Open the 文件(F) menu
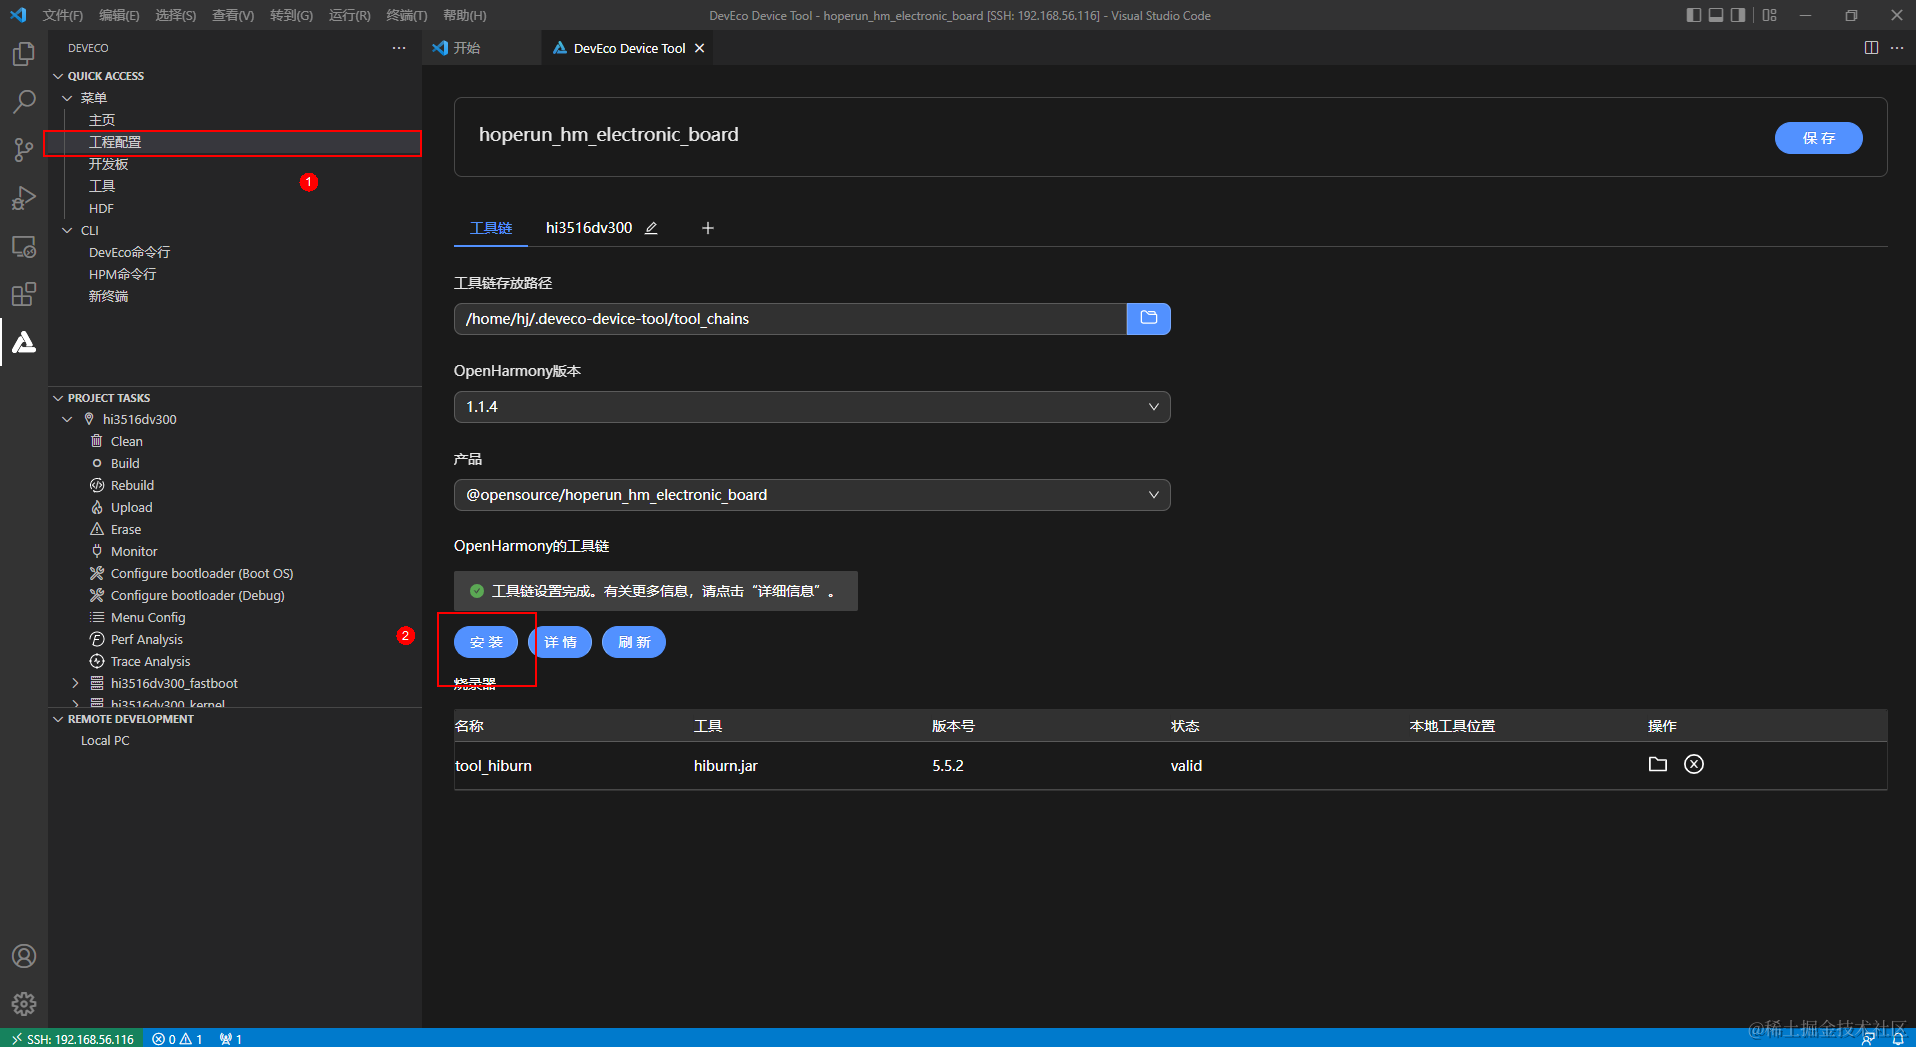The height and width of the screenshot is (1047, 1916). (x=63, y=15)
